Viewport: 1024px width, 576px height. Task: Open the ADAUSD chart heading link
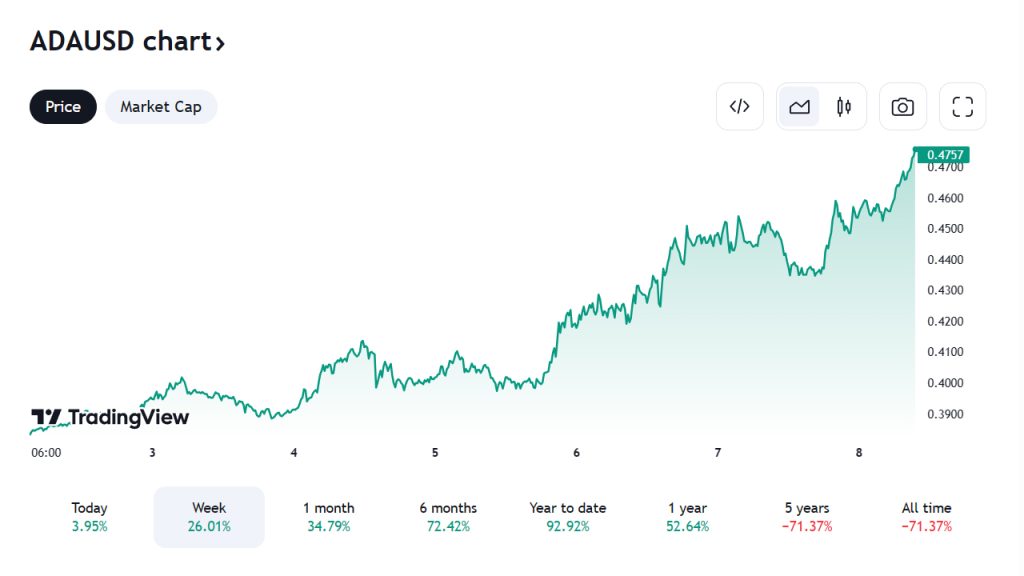pyautogui.click(x=120, y=42)
